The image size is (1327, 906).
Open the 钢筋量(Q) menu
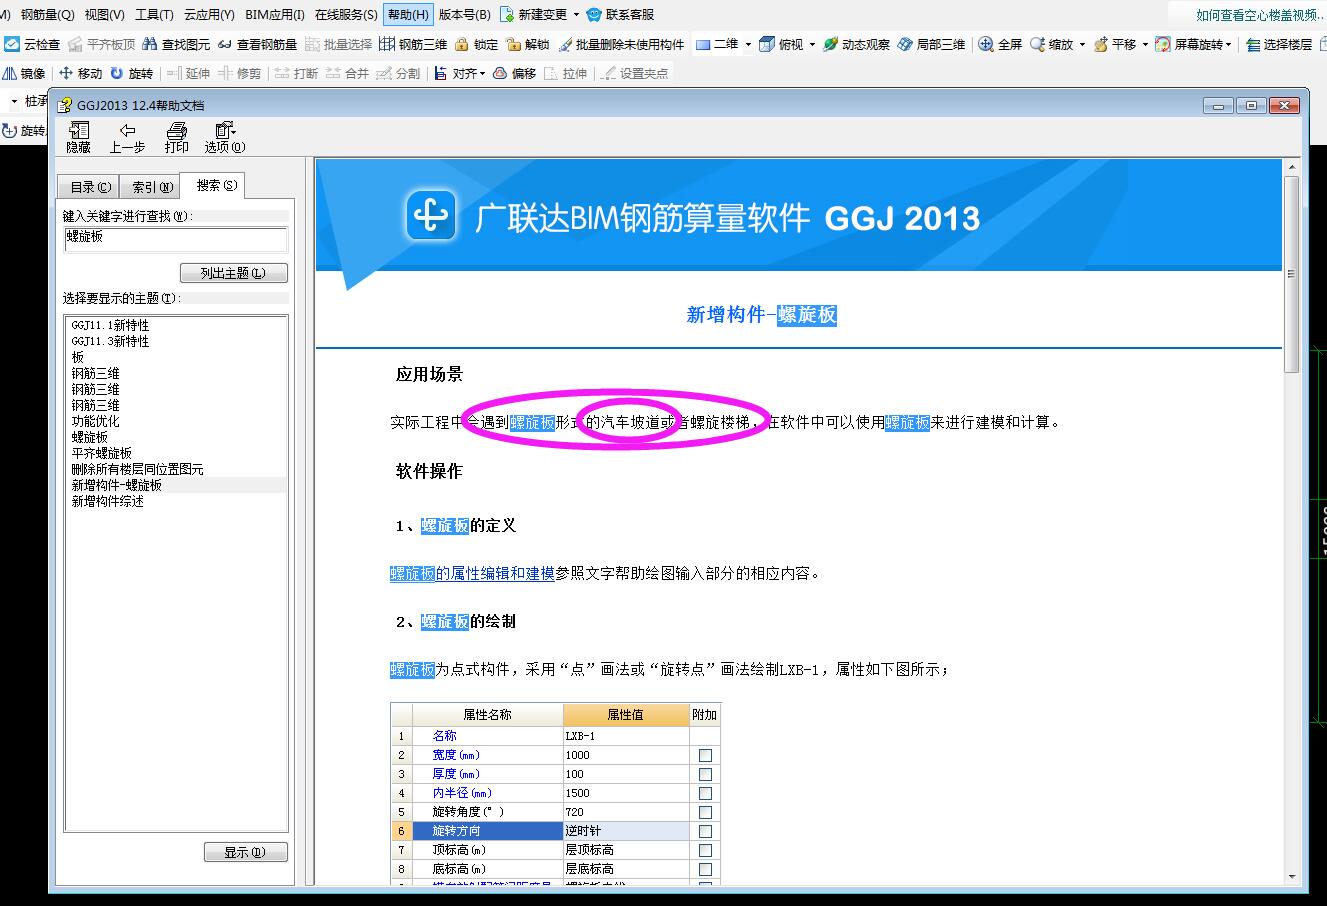click(47, 15)
